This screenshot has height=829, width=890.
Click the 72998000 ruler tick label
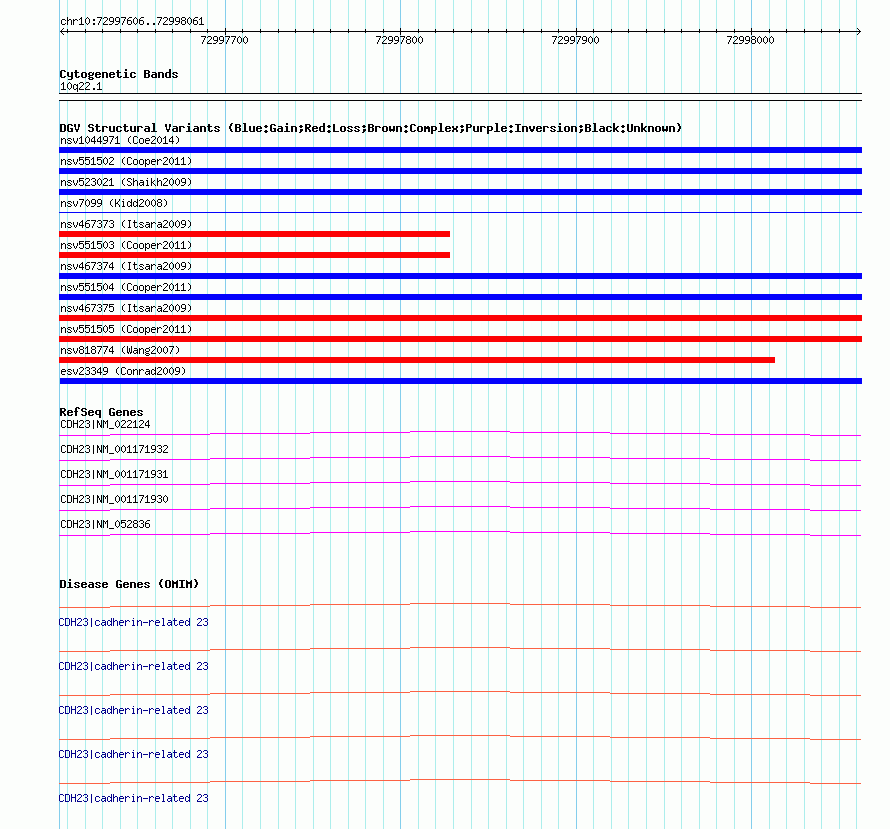pyautogui.click(x=750, y=40)
